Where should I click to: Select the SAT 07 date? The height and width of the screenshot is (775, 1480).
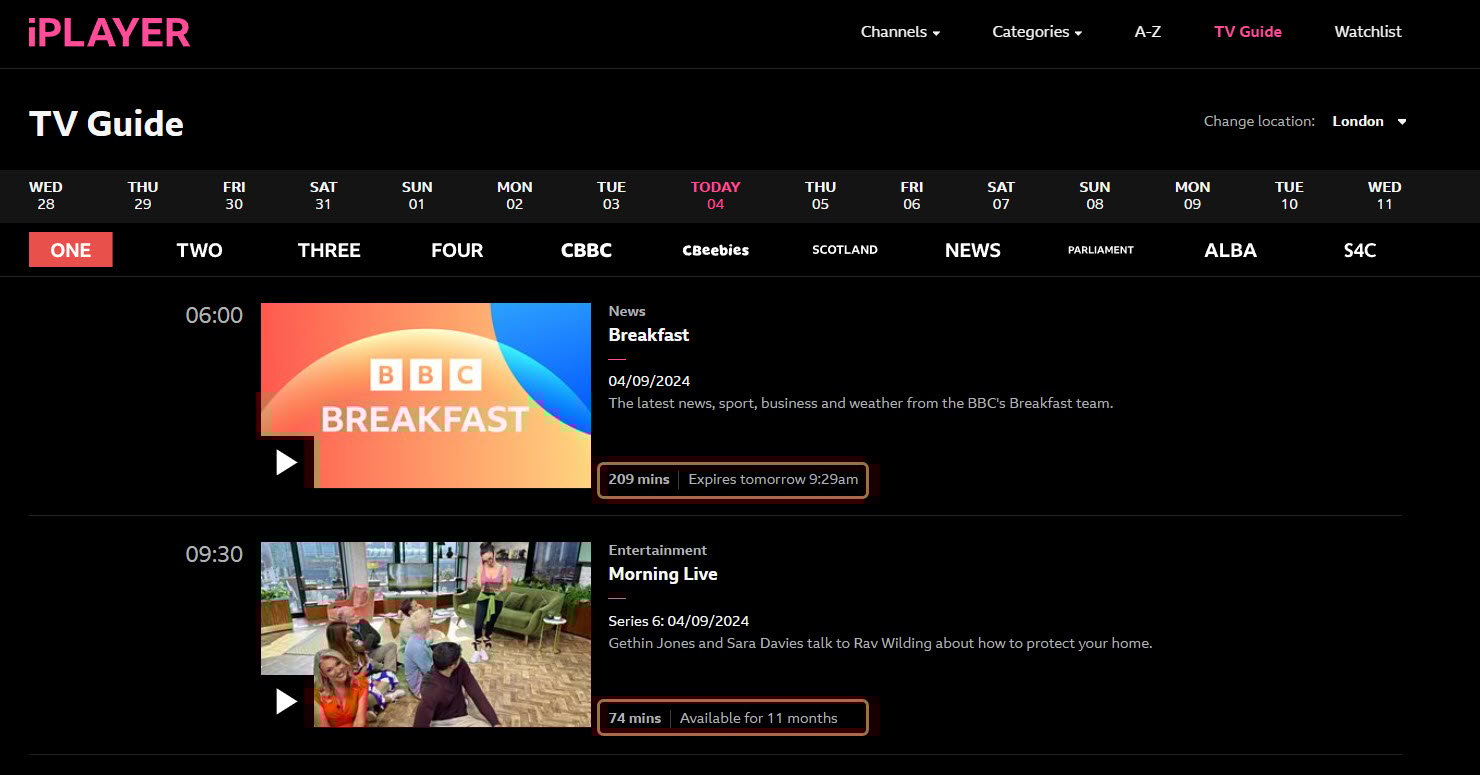click(x=1000, y=195)
